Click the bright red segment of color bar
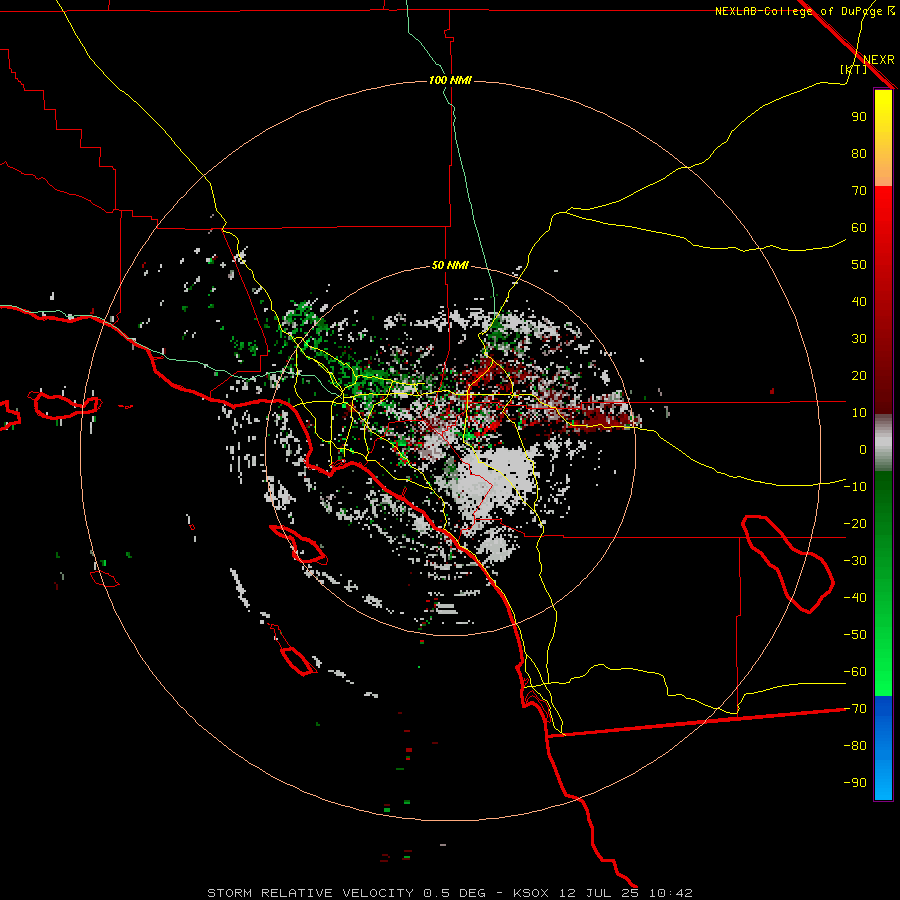Image resolution: width=900 pixels, height=900 pixels. [x=883, y=212]
